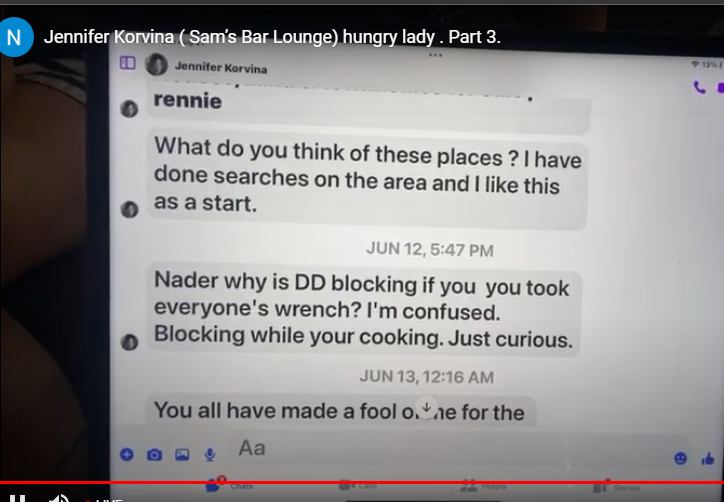The width and height of the screenshot is (724, 502).
Task: Open the photo gallery icon
Action: click(x=182, y=455)
